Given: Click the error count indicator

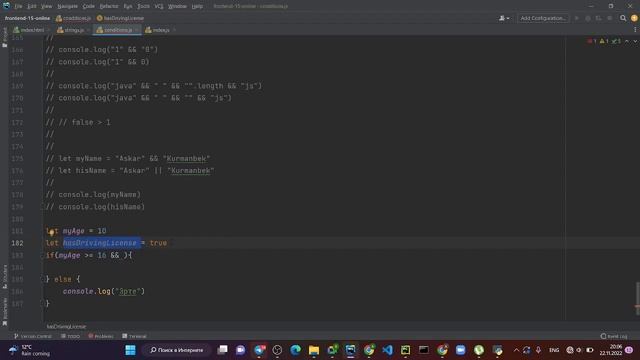Looking at the screenshot, I should [592, 41].
